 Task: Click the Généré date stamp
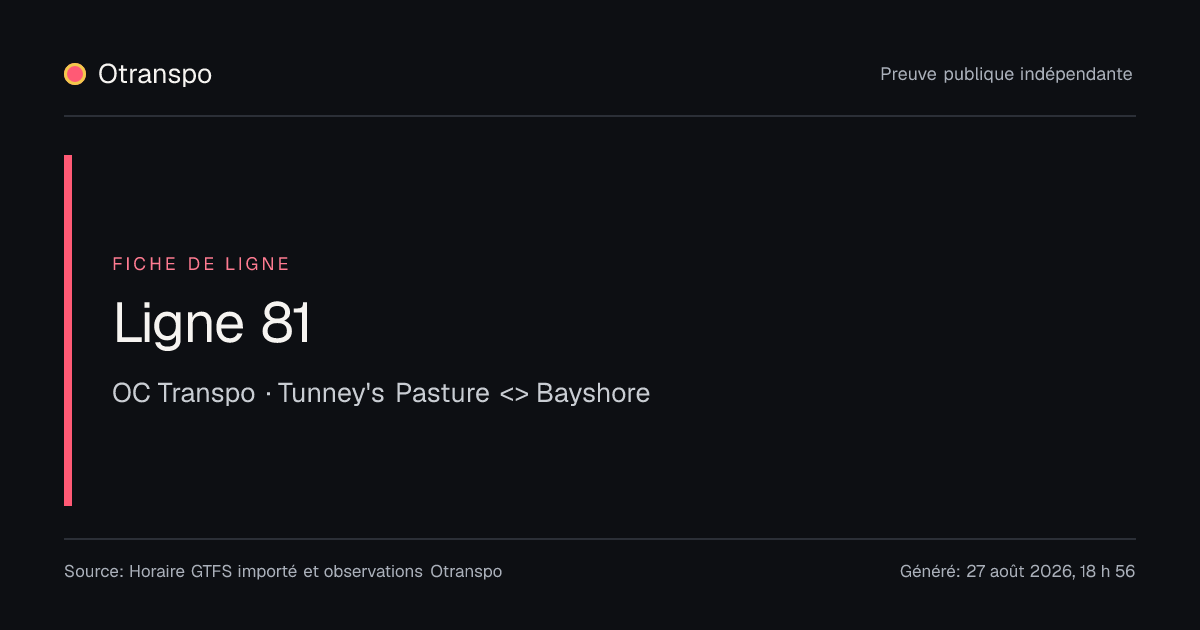[1017, 572]
